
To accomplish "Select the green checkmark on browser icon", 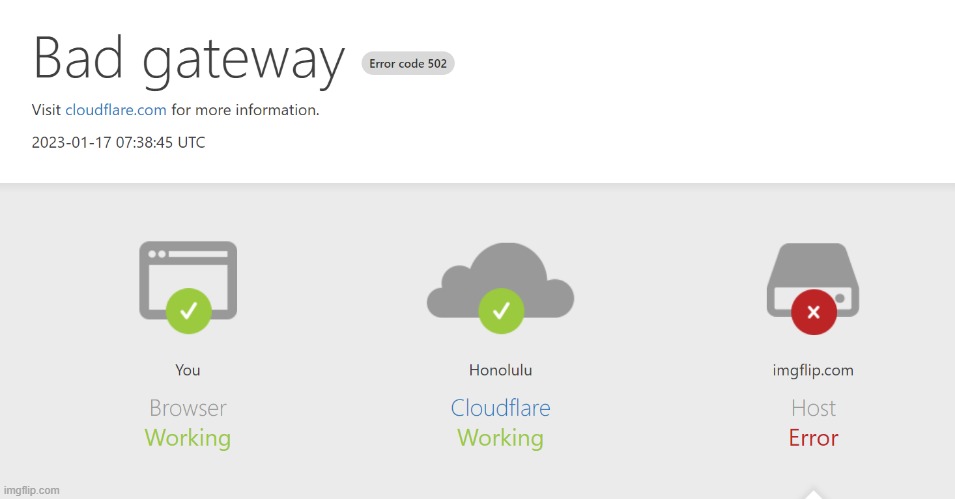I will coord(188,310).
